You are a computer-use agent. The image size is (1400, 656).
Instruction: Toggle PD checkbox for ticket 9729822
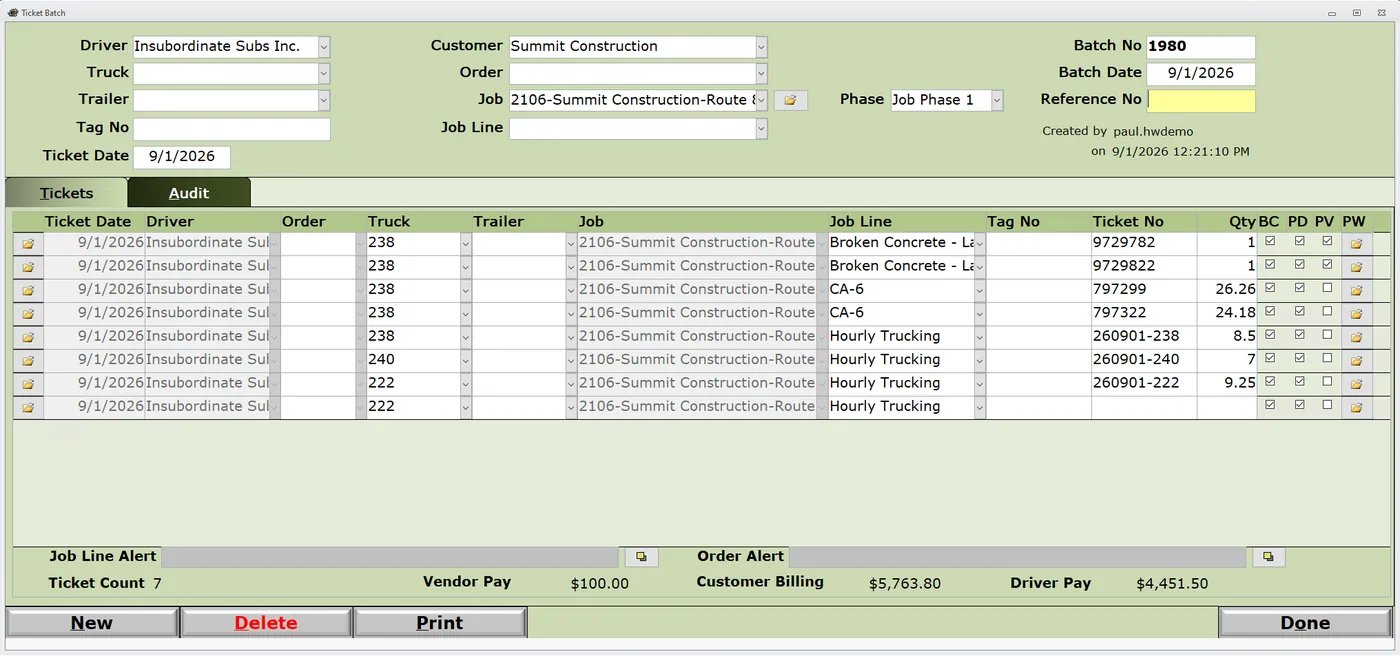click(1299, 265)
